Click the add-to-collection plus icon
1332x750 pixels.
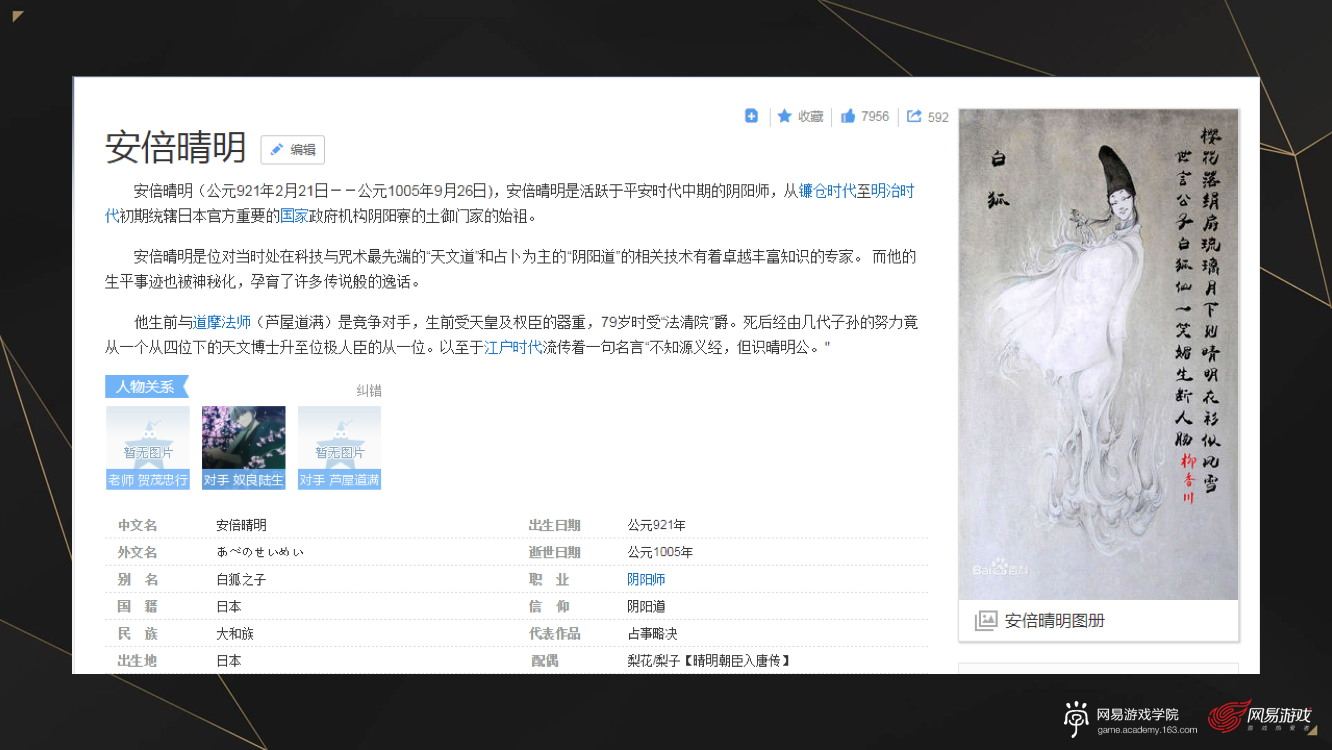pyautogui.click(x=751, y=116)
